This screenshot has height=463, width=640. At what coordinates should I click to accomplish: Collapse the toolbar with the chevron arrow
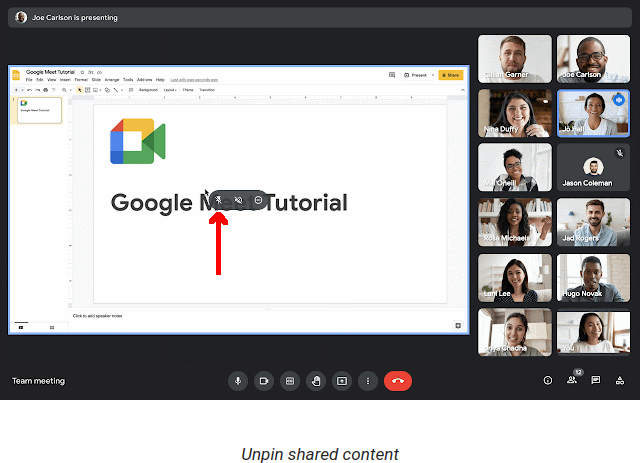pos(462,90)
